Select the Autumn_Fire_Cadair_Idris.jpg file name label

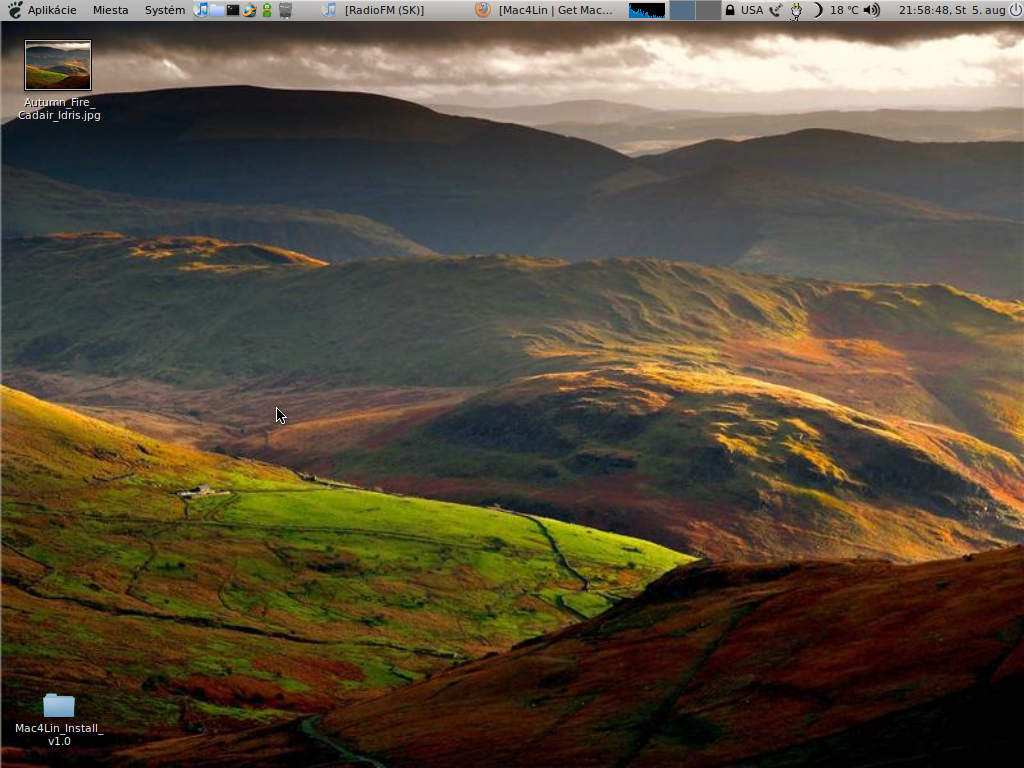pos(59,108)
